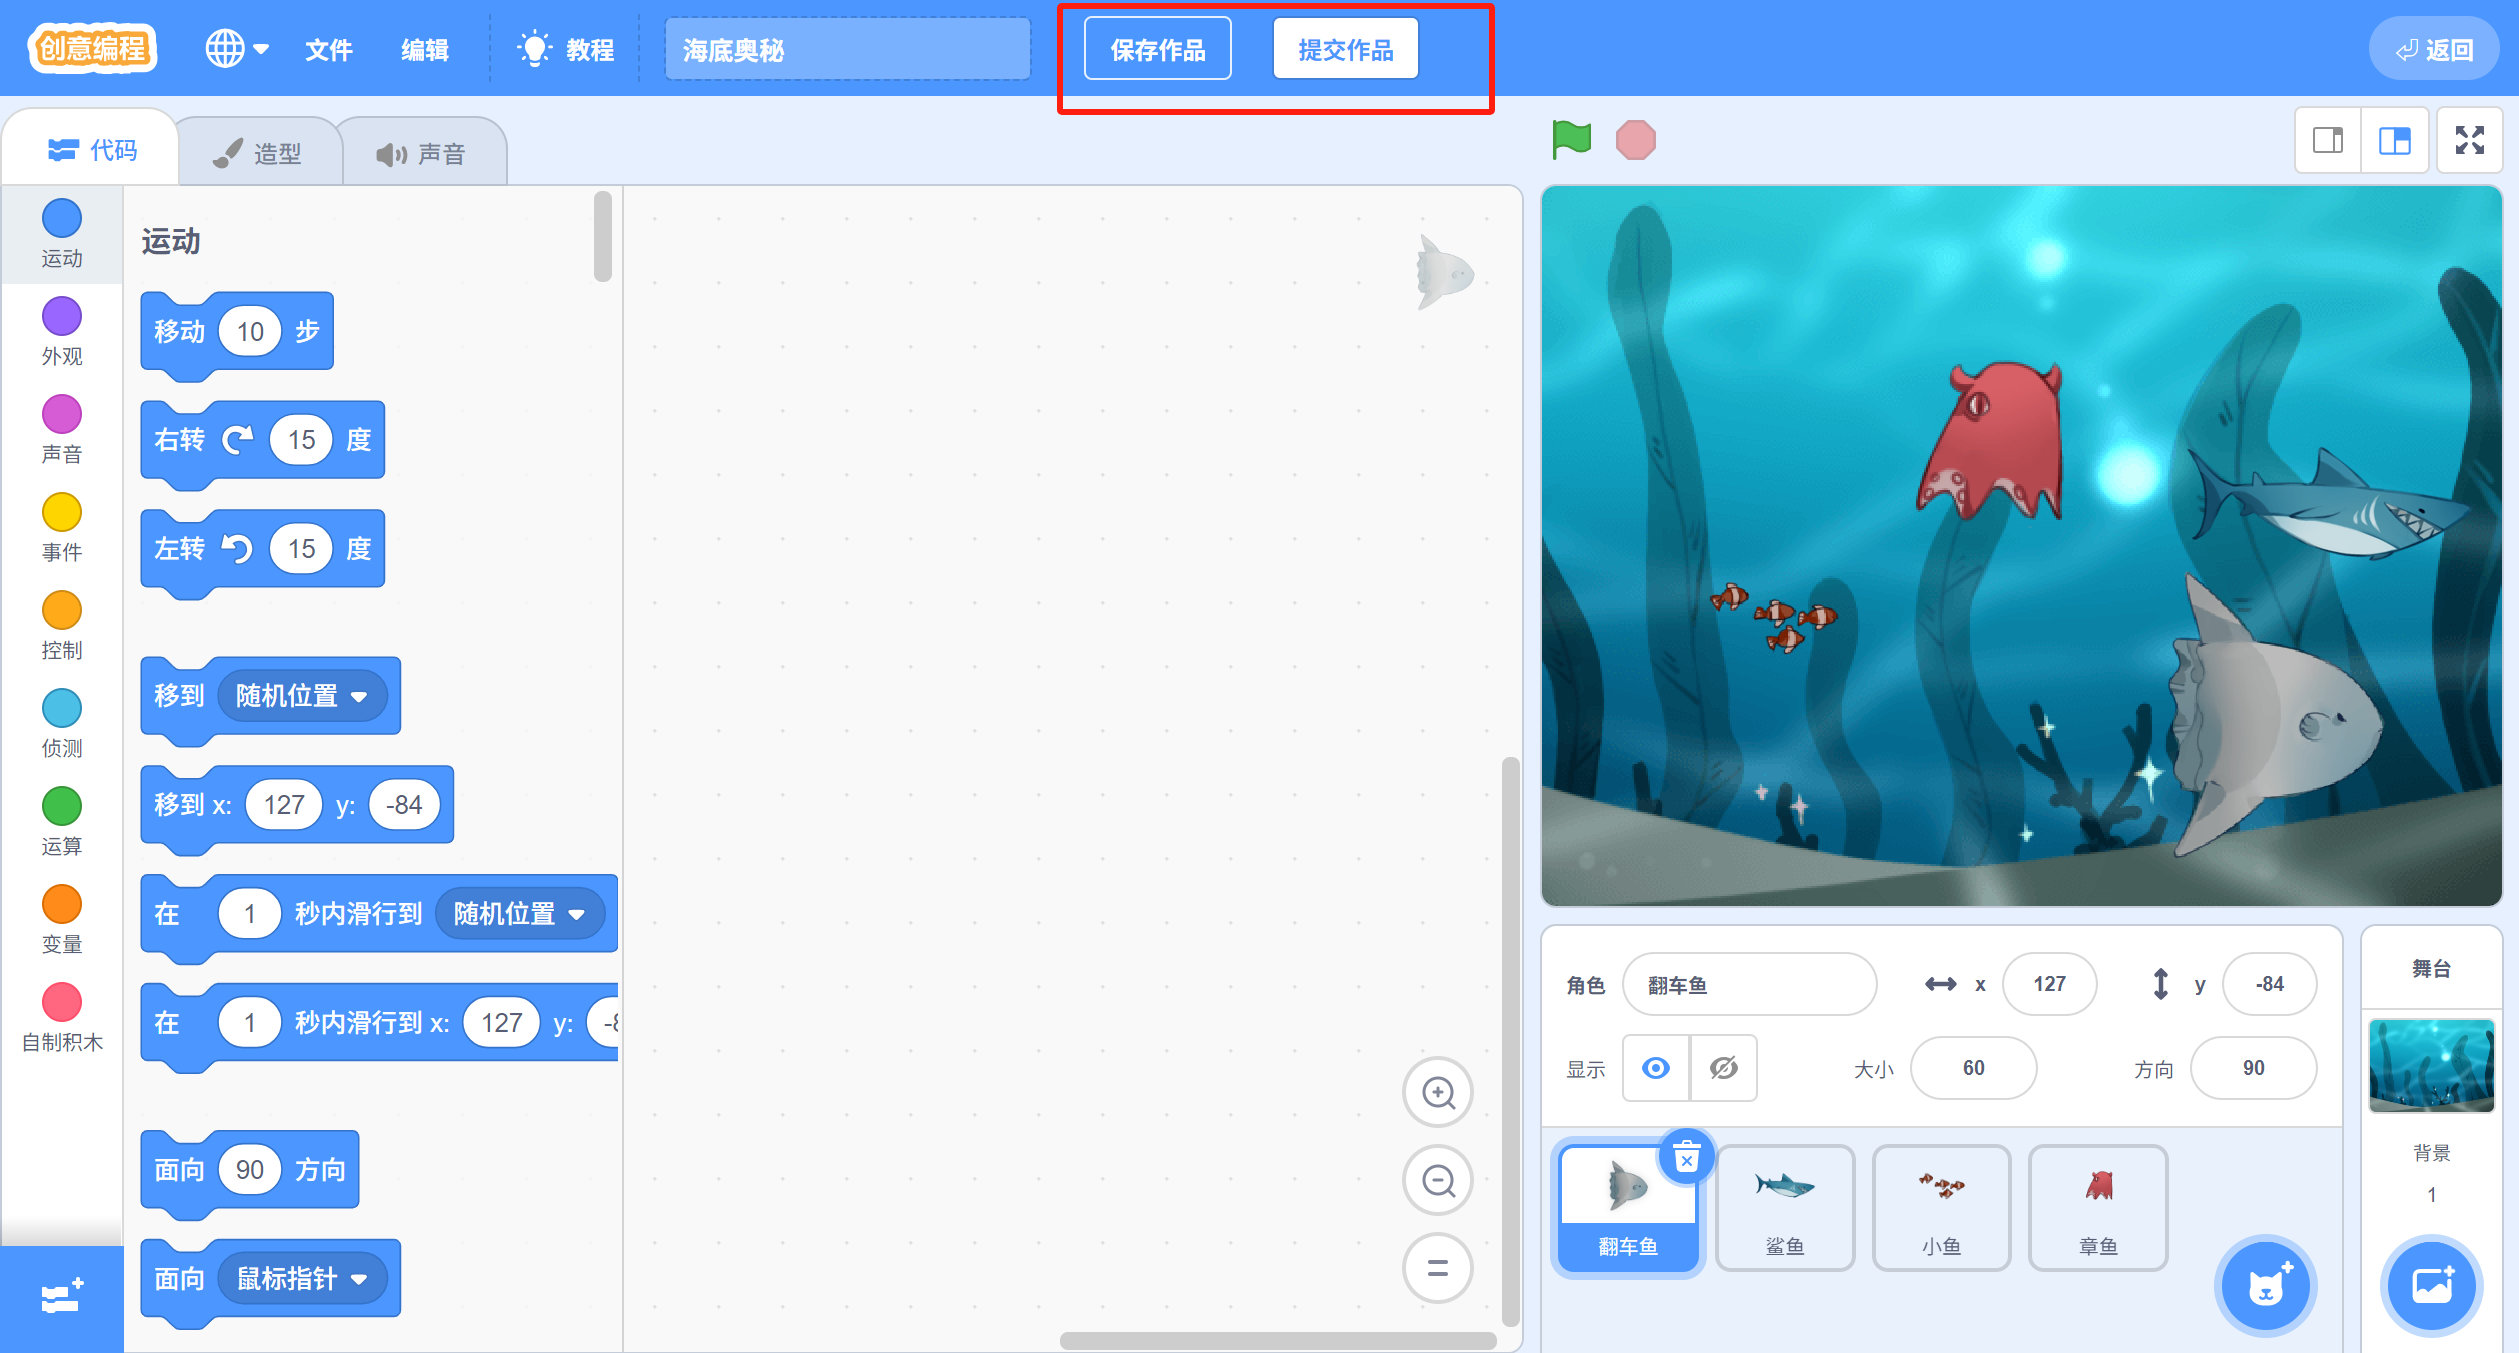Viewport: 2519px width, 1353px height.
Task: Open the 文件 menu
Action: click(x=328, y=50)
